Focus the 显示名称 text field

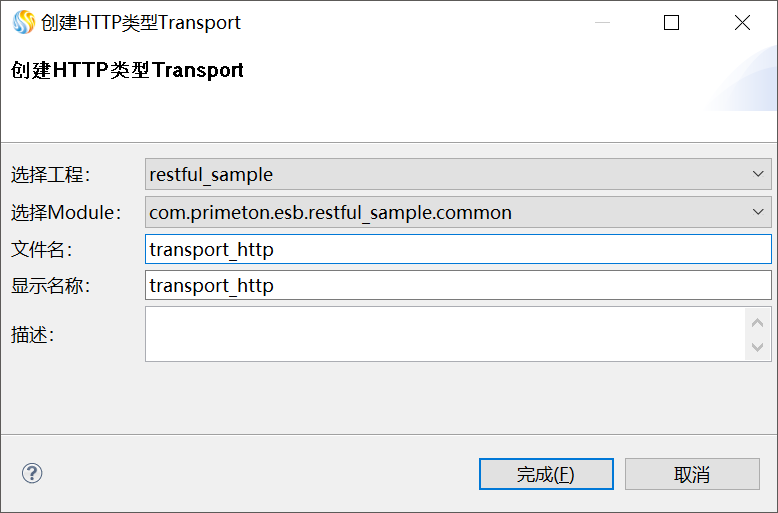[x=458, y=285]
